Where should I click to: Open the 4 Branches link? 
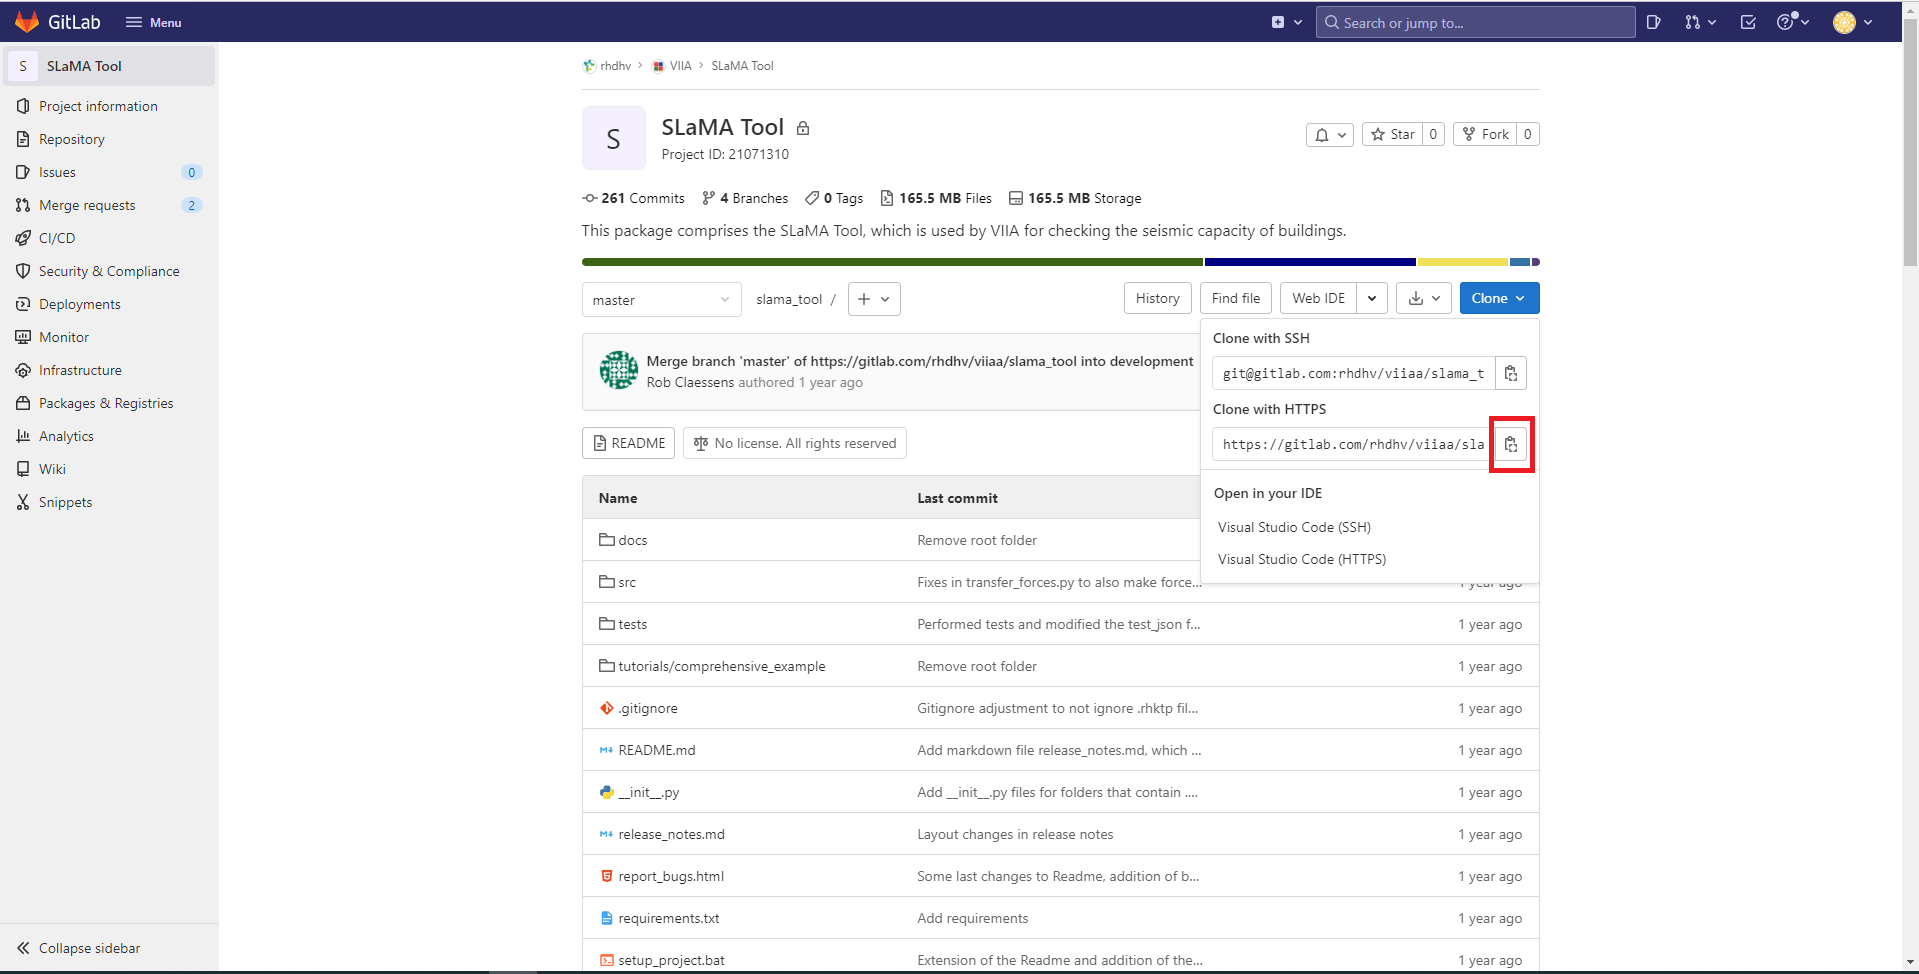pyautogui.click(x=745, y=198)
